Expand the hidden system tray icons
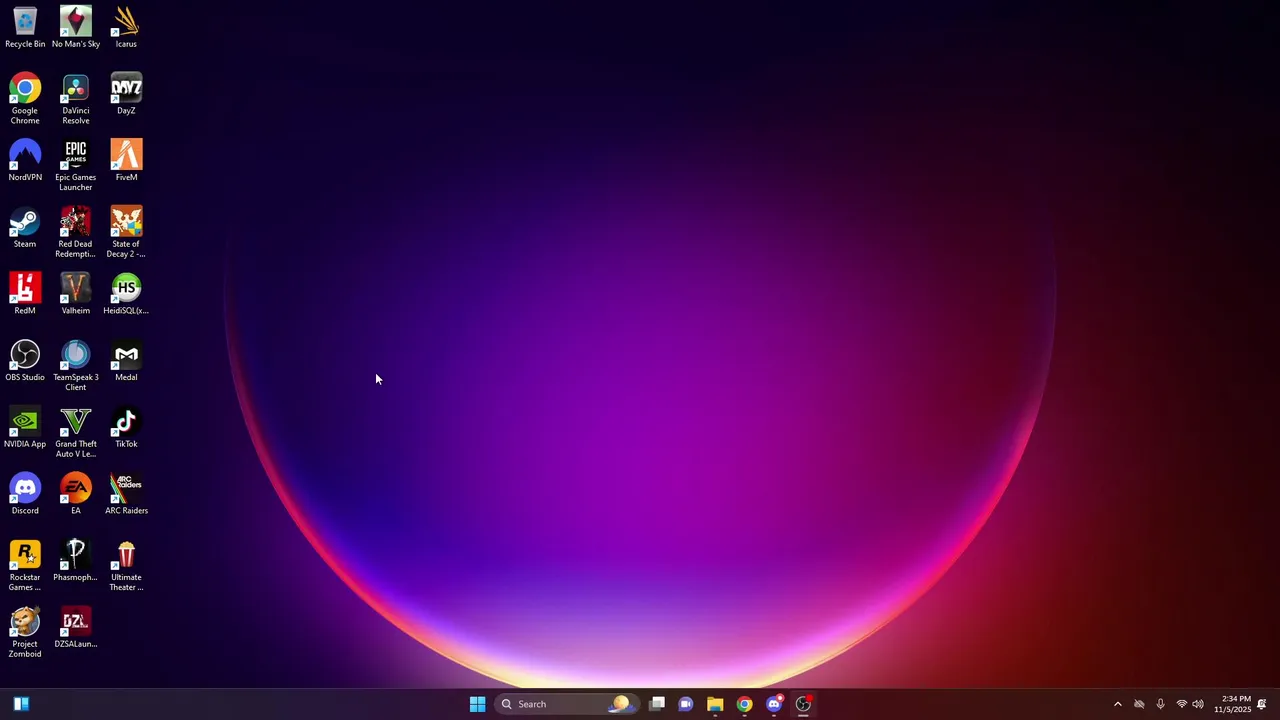Image resolution: width=1280 pixels, height=720 pixels. pyautogui.click(x=1118, y=704)
